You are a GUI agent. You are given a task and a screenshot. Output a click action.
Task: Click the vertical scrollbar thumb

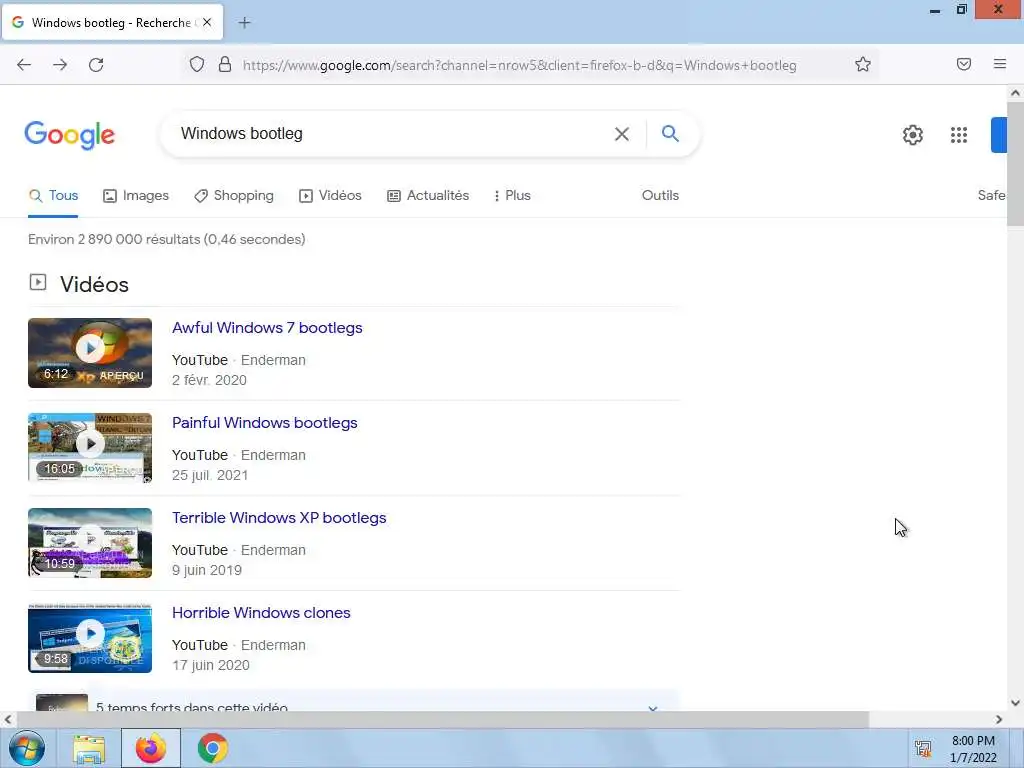point(1015,163)
